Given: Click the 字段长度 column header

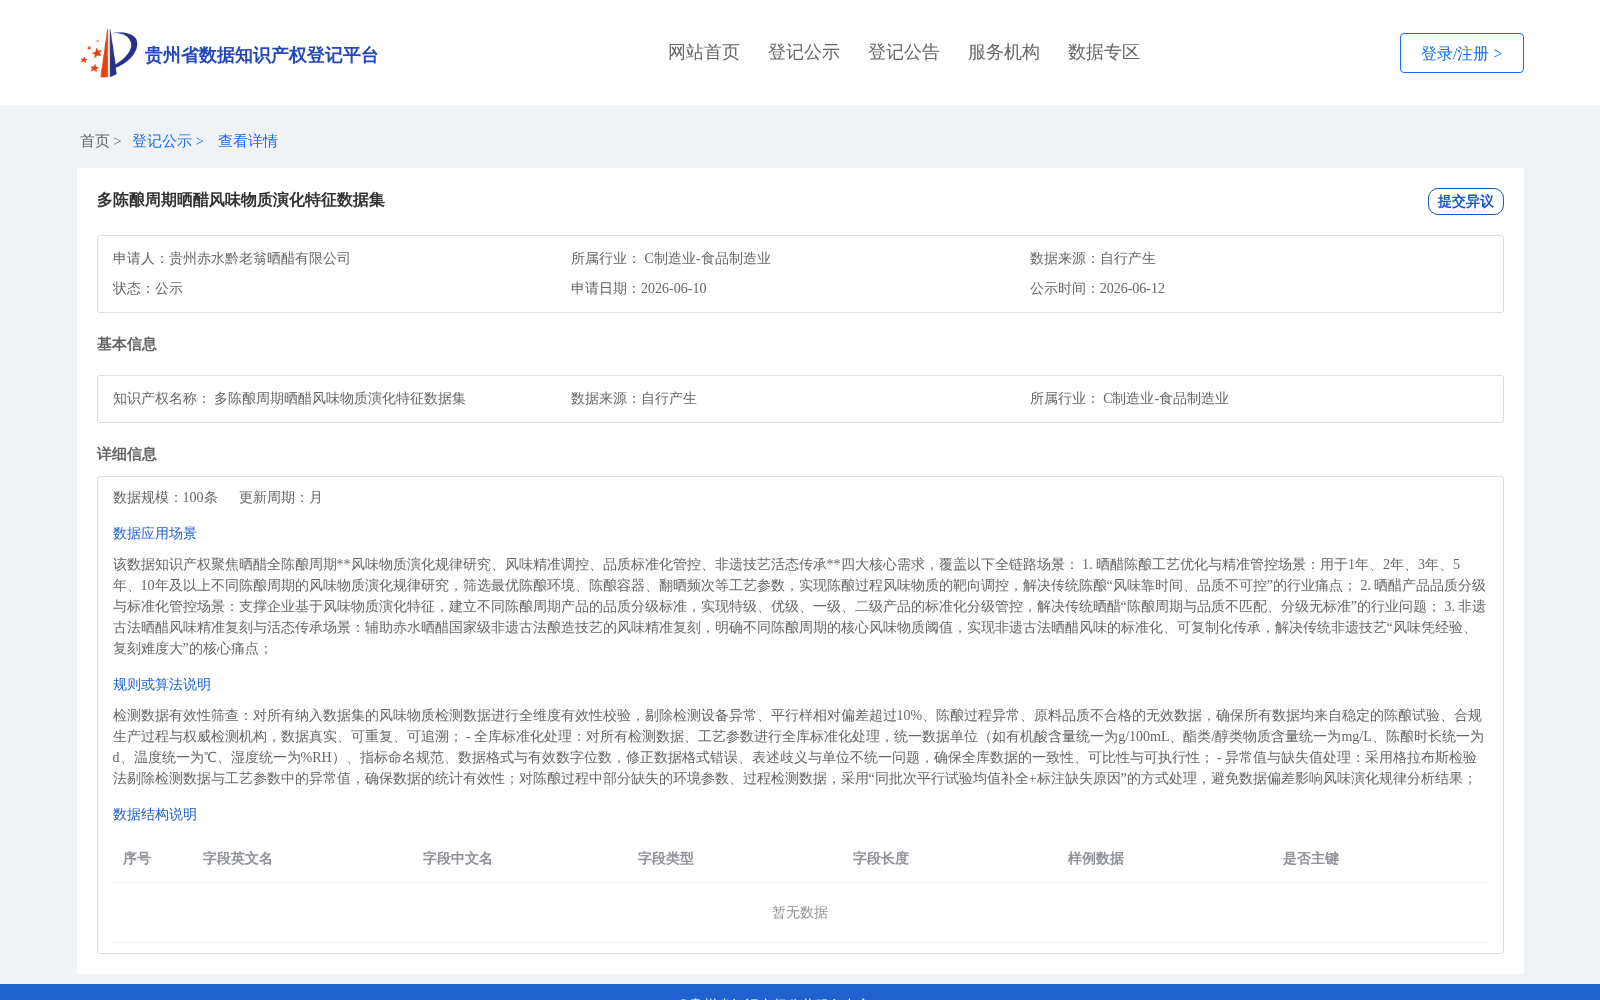Looking at the screenshot, I should [881, 858].
